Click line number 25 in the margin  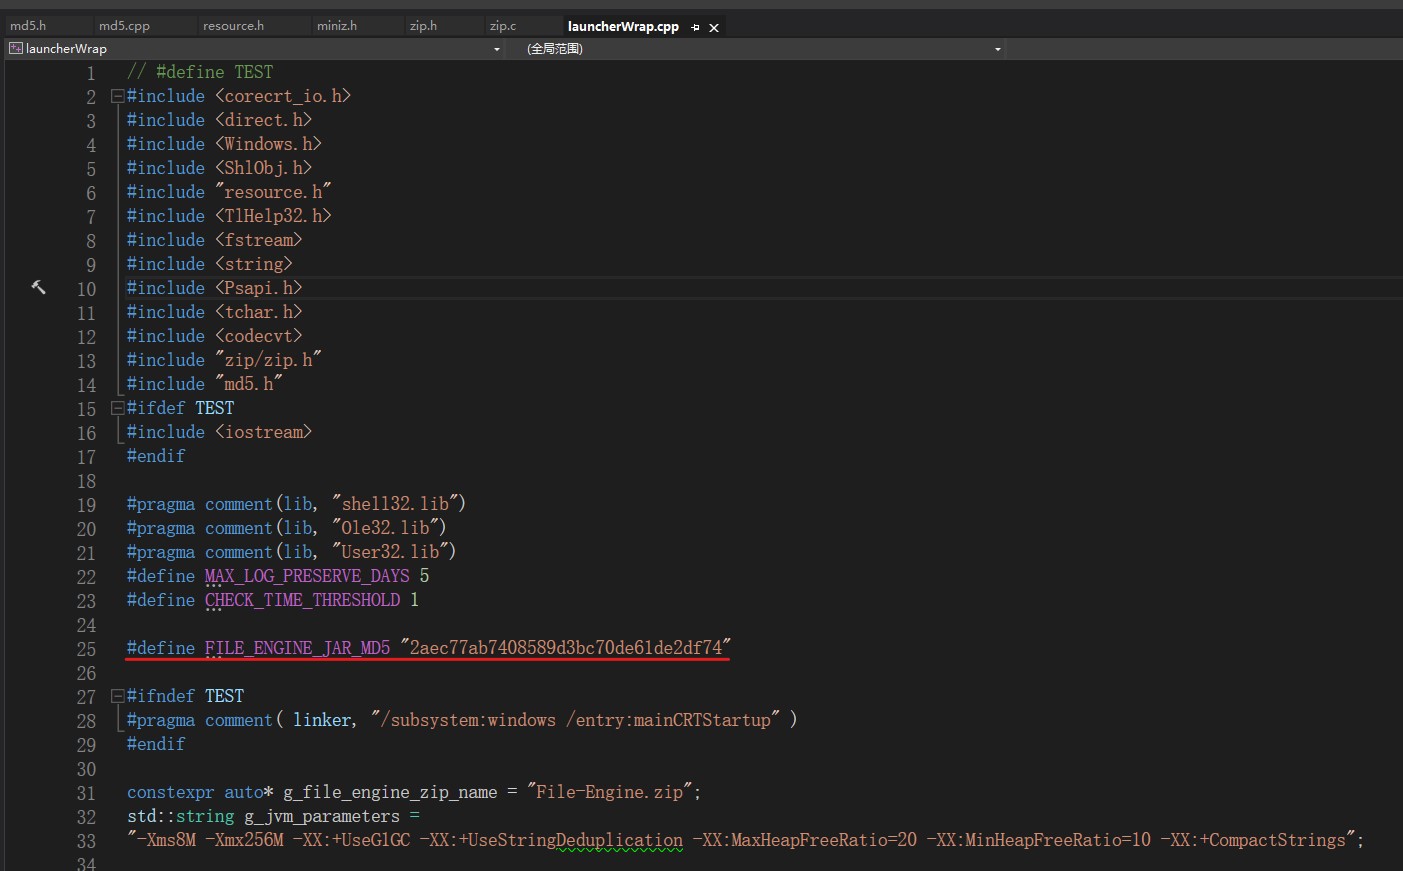(x=86, y=649)
